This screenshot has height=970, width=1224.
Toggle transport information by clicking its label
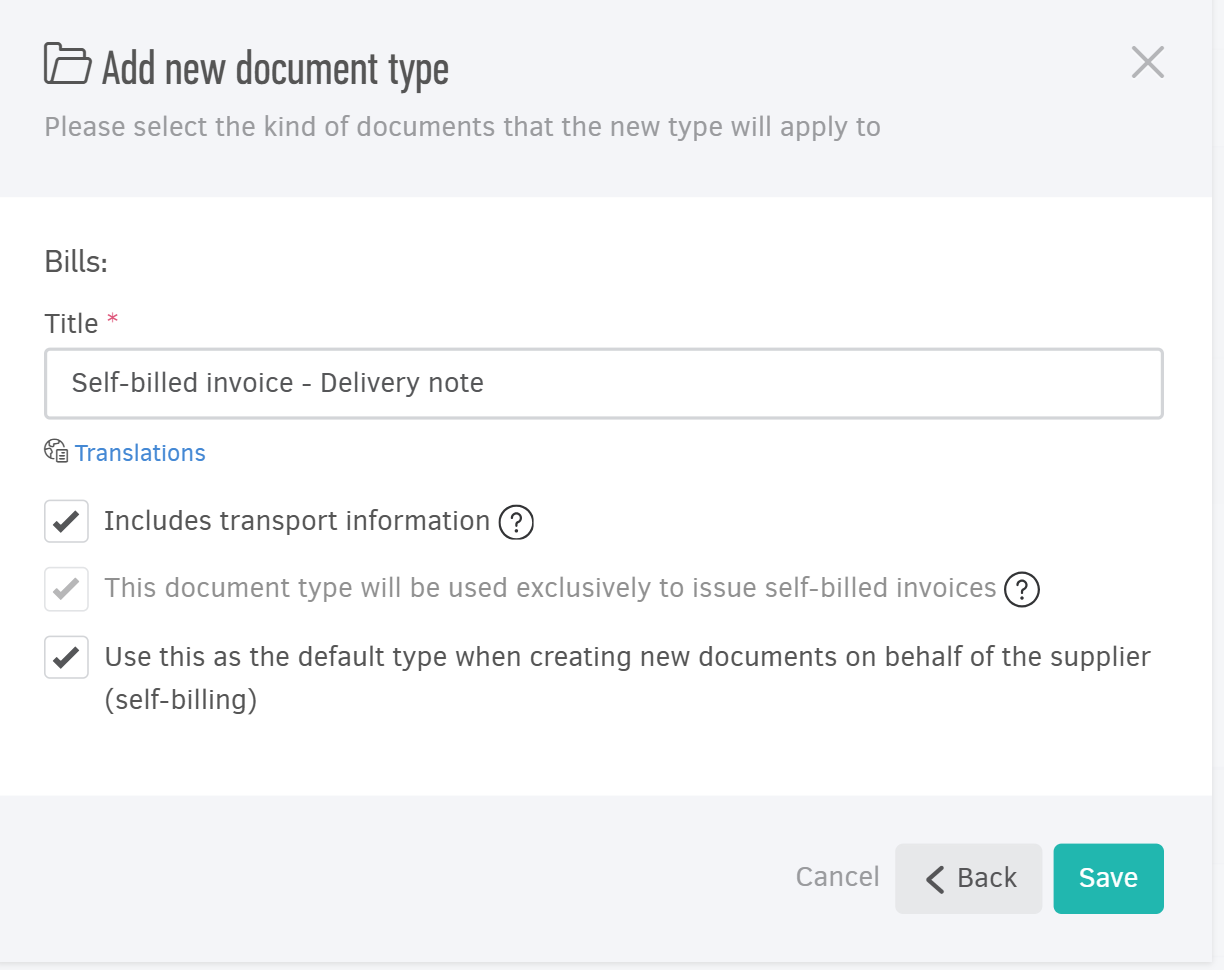[294, 521]
